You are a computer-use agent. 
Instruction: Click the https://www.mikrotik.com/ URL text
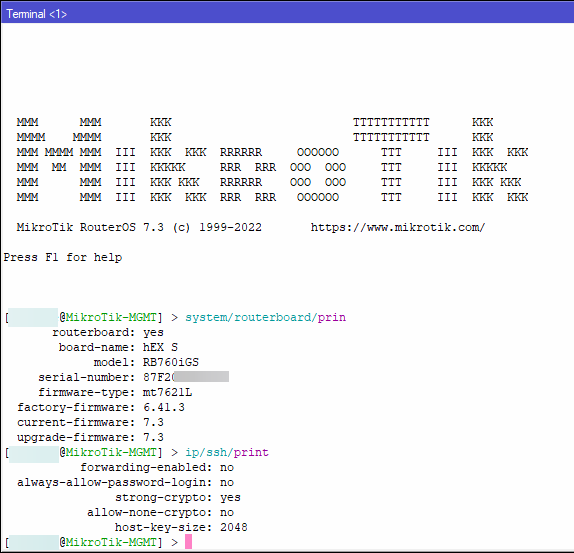pyautogui.click(x=398, y=228)
